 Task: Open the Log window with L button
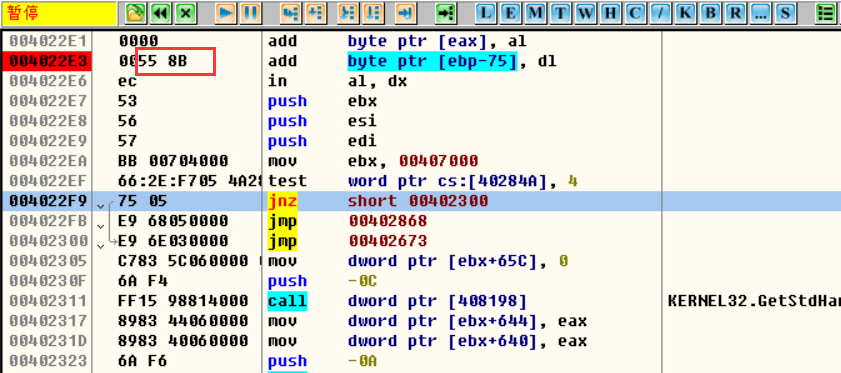click(x=486, y=12)
